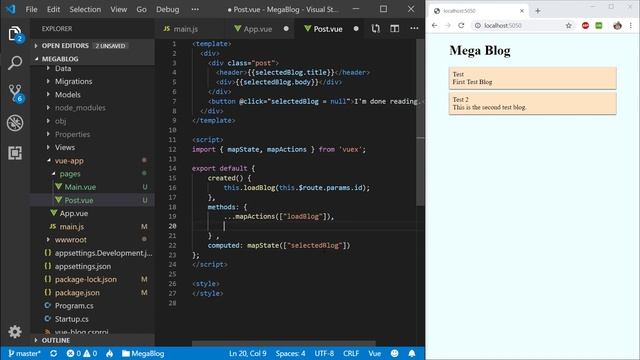Click the MegaBlog folder status item

tap(143, 353)
